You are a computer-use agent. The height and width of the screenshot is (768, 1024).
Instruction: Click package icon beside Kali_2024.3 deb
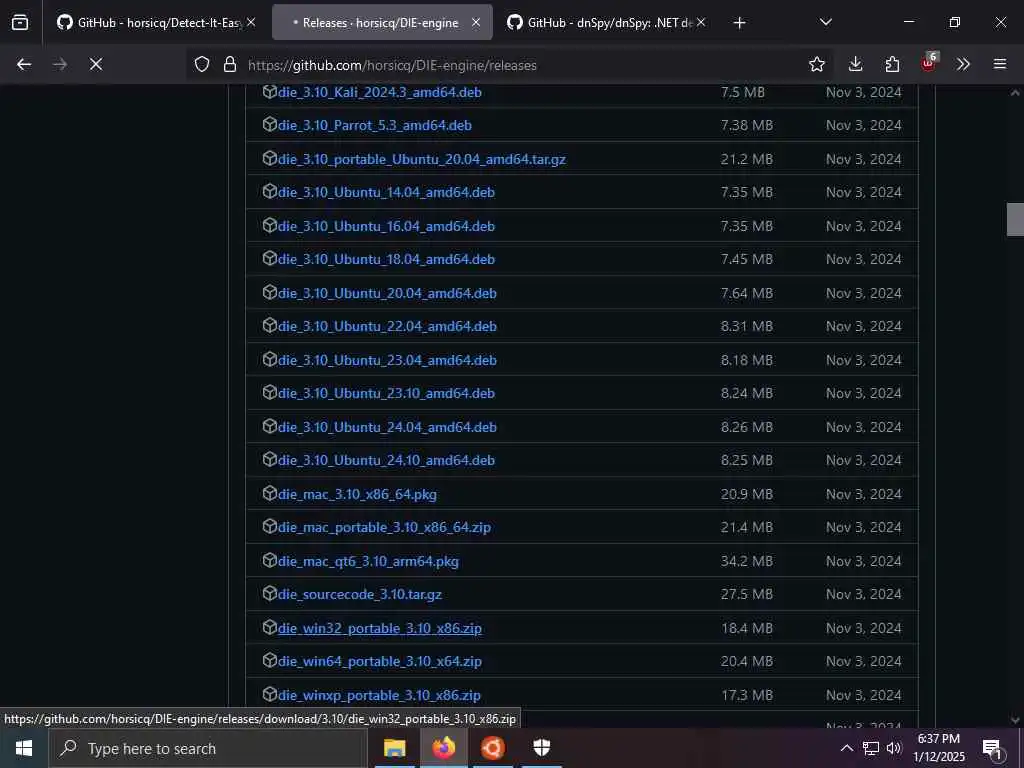click(270, 91)
